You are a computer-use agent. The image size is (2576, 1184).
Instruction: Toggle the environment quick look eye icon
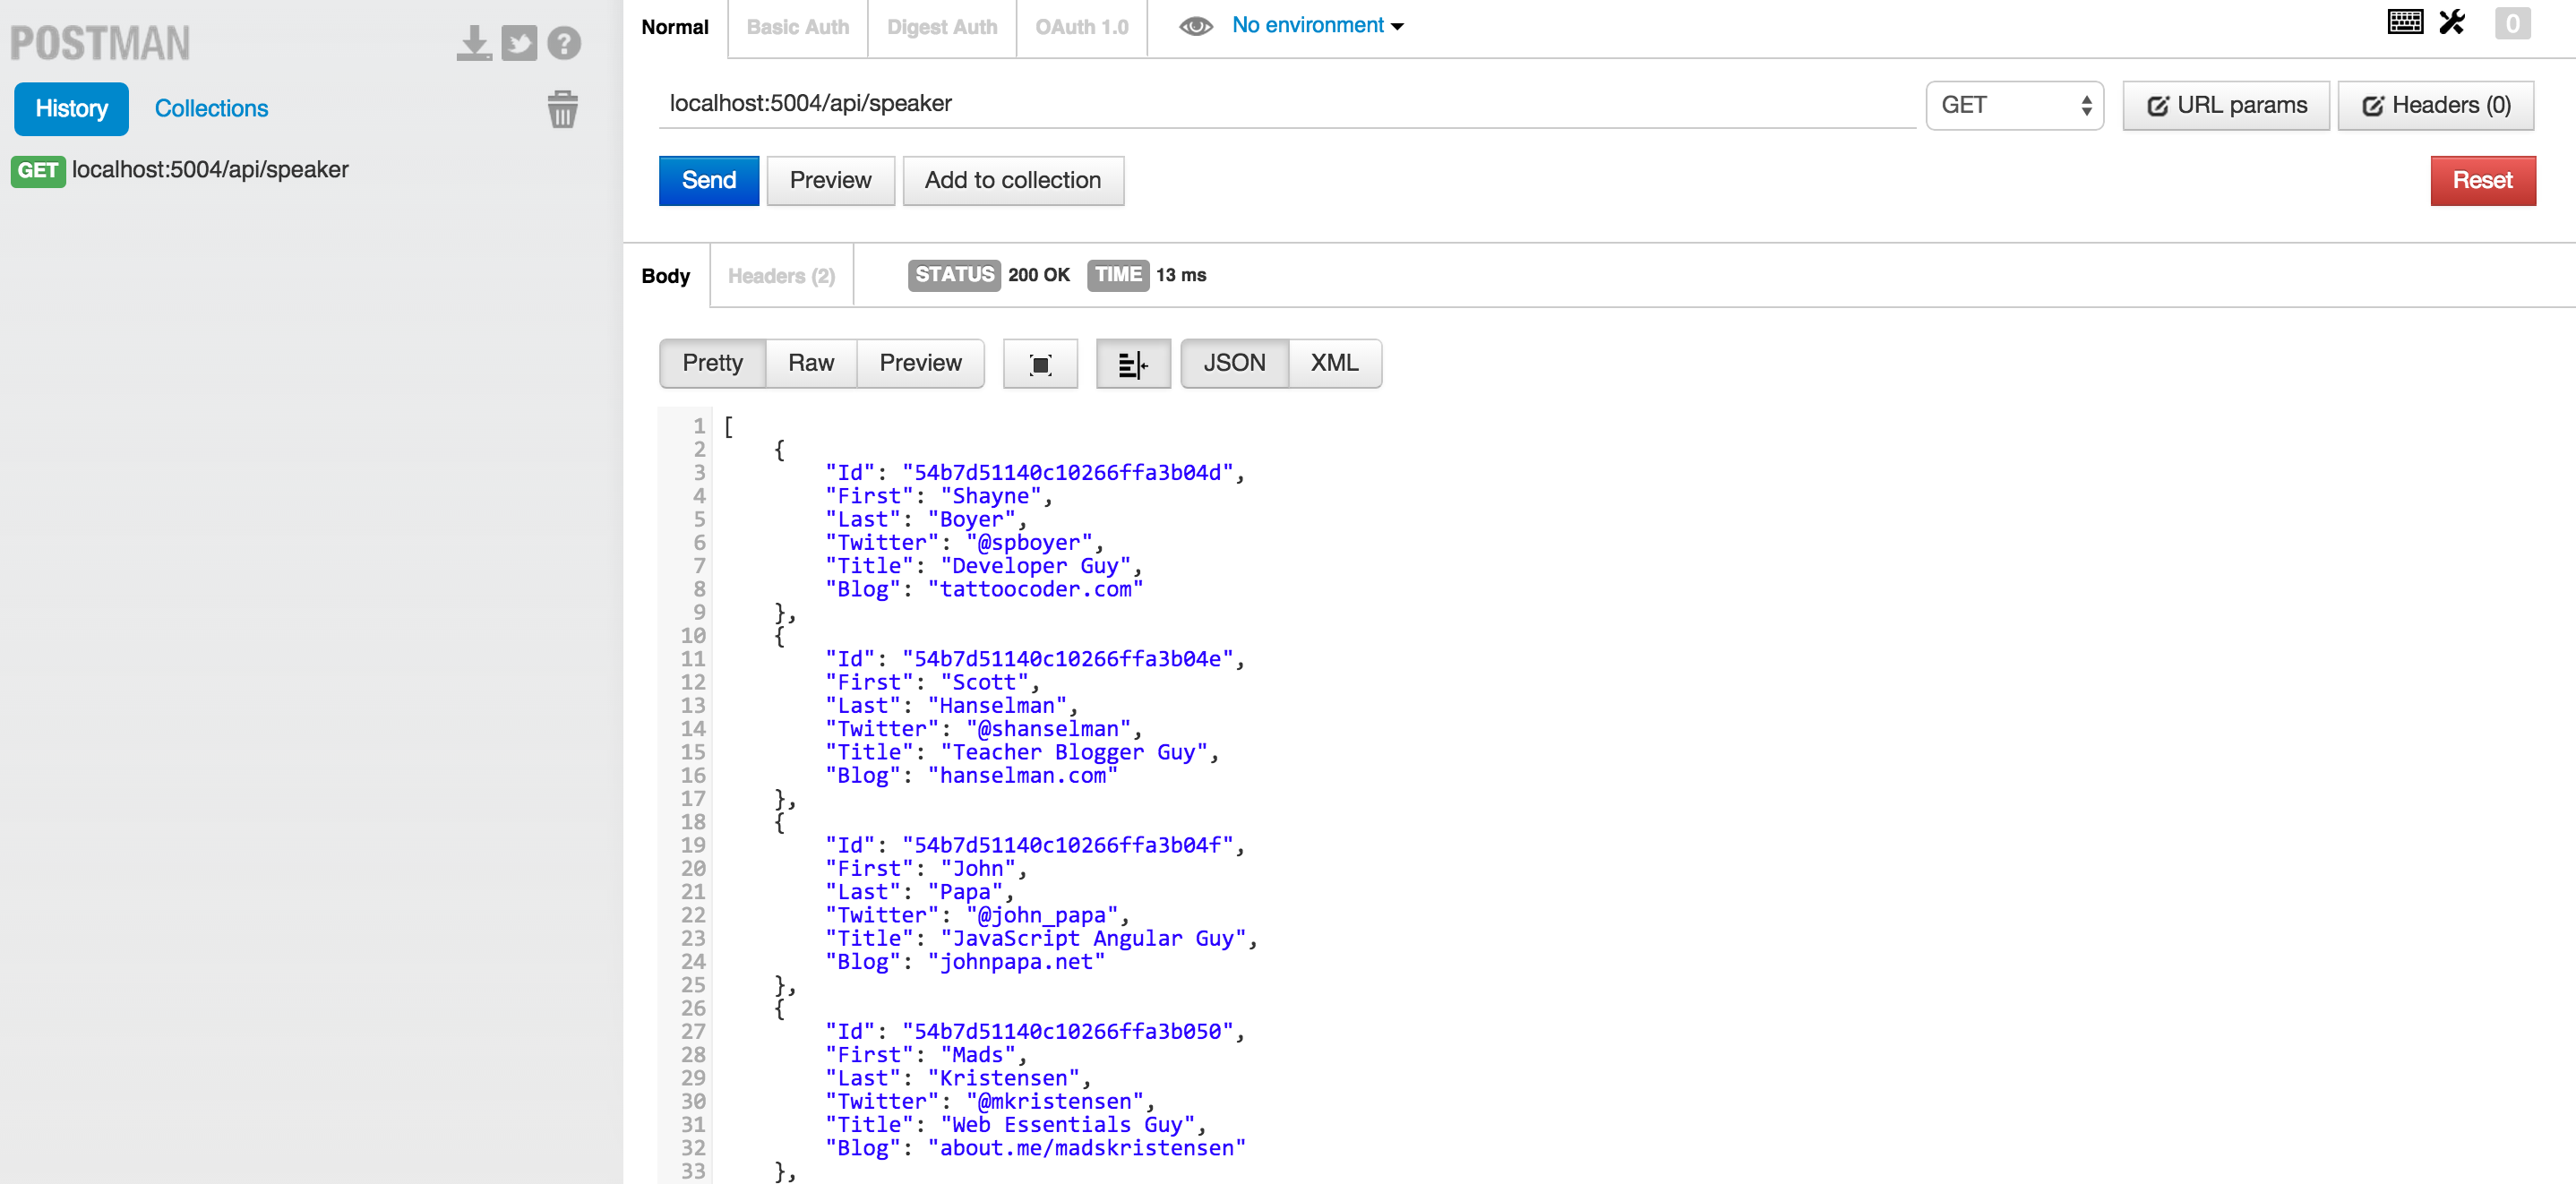pos(1195,26)
